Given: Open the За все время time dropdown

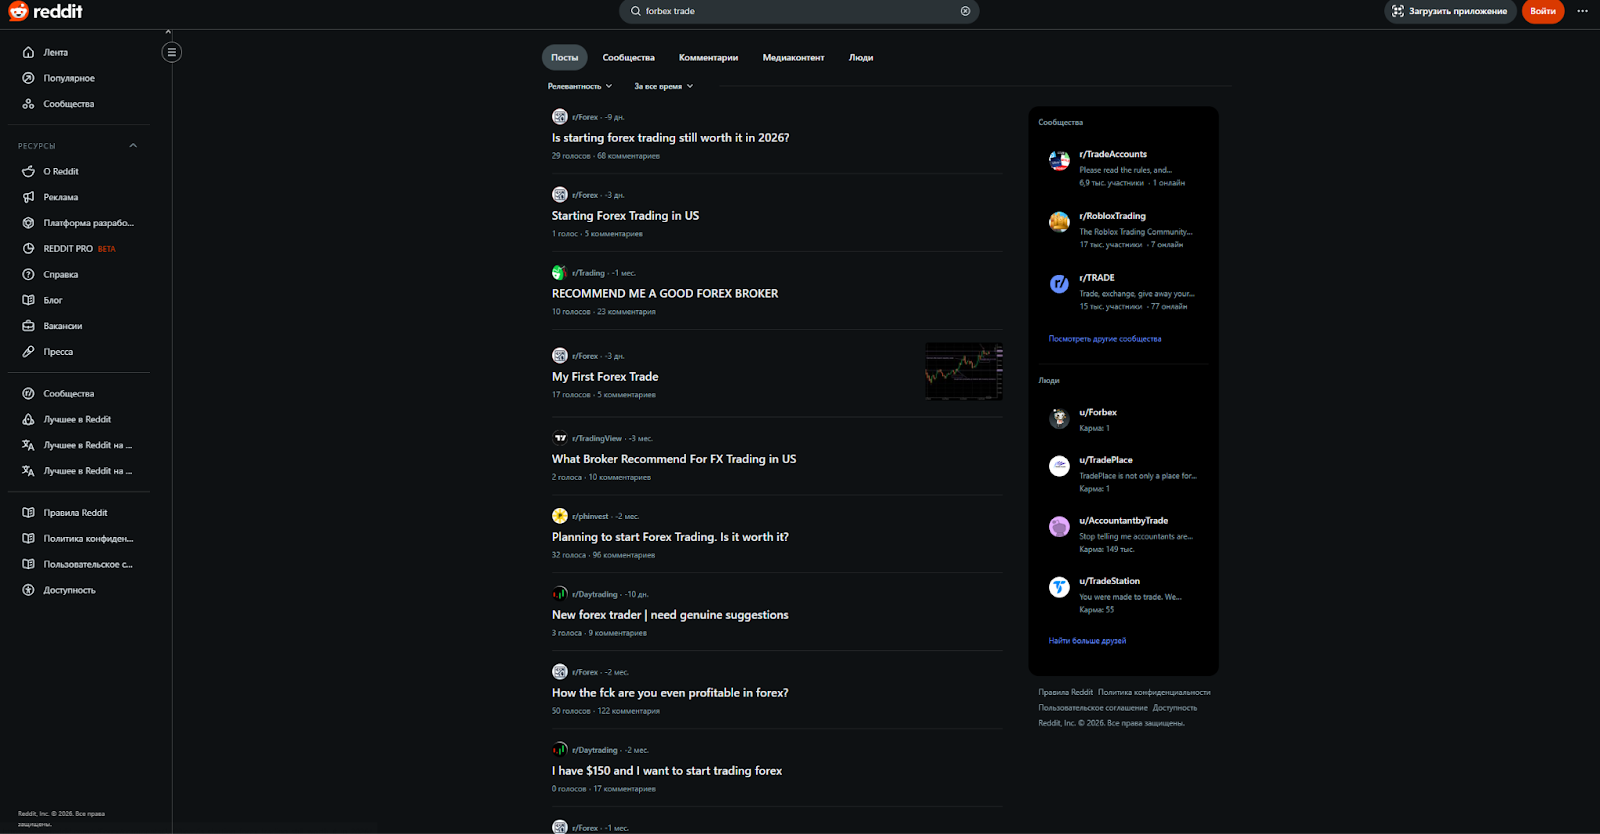Looking at the screenshot, I should (663, 86).
